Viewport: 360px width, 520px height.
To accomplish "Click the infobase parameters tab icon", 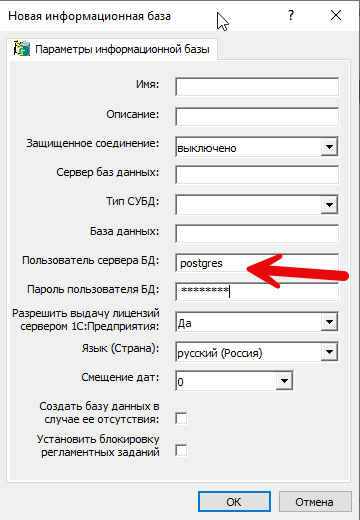I will (22, 49).
